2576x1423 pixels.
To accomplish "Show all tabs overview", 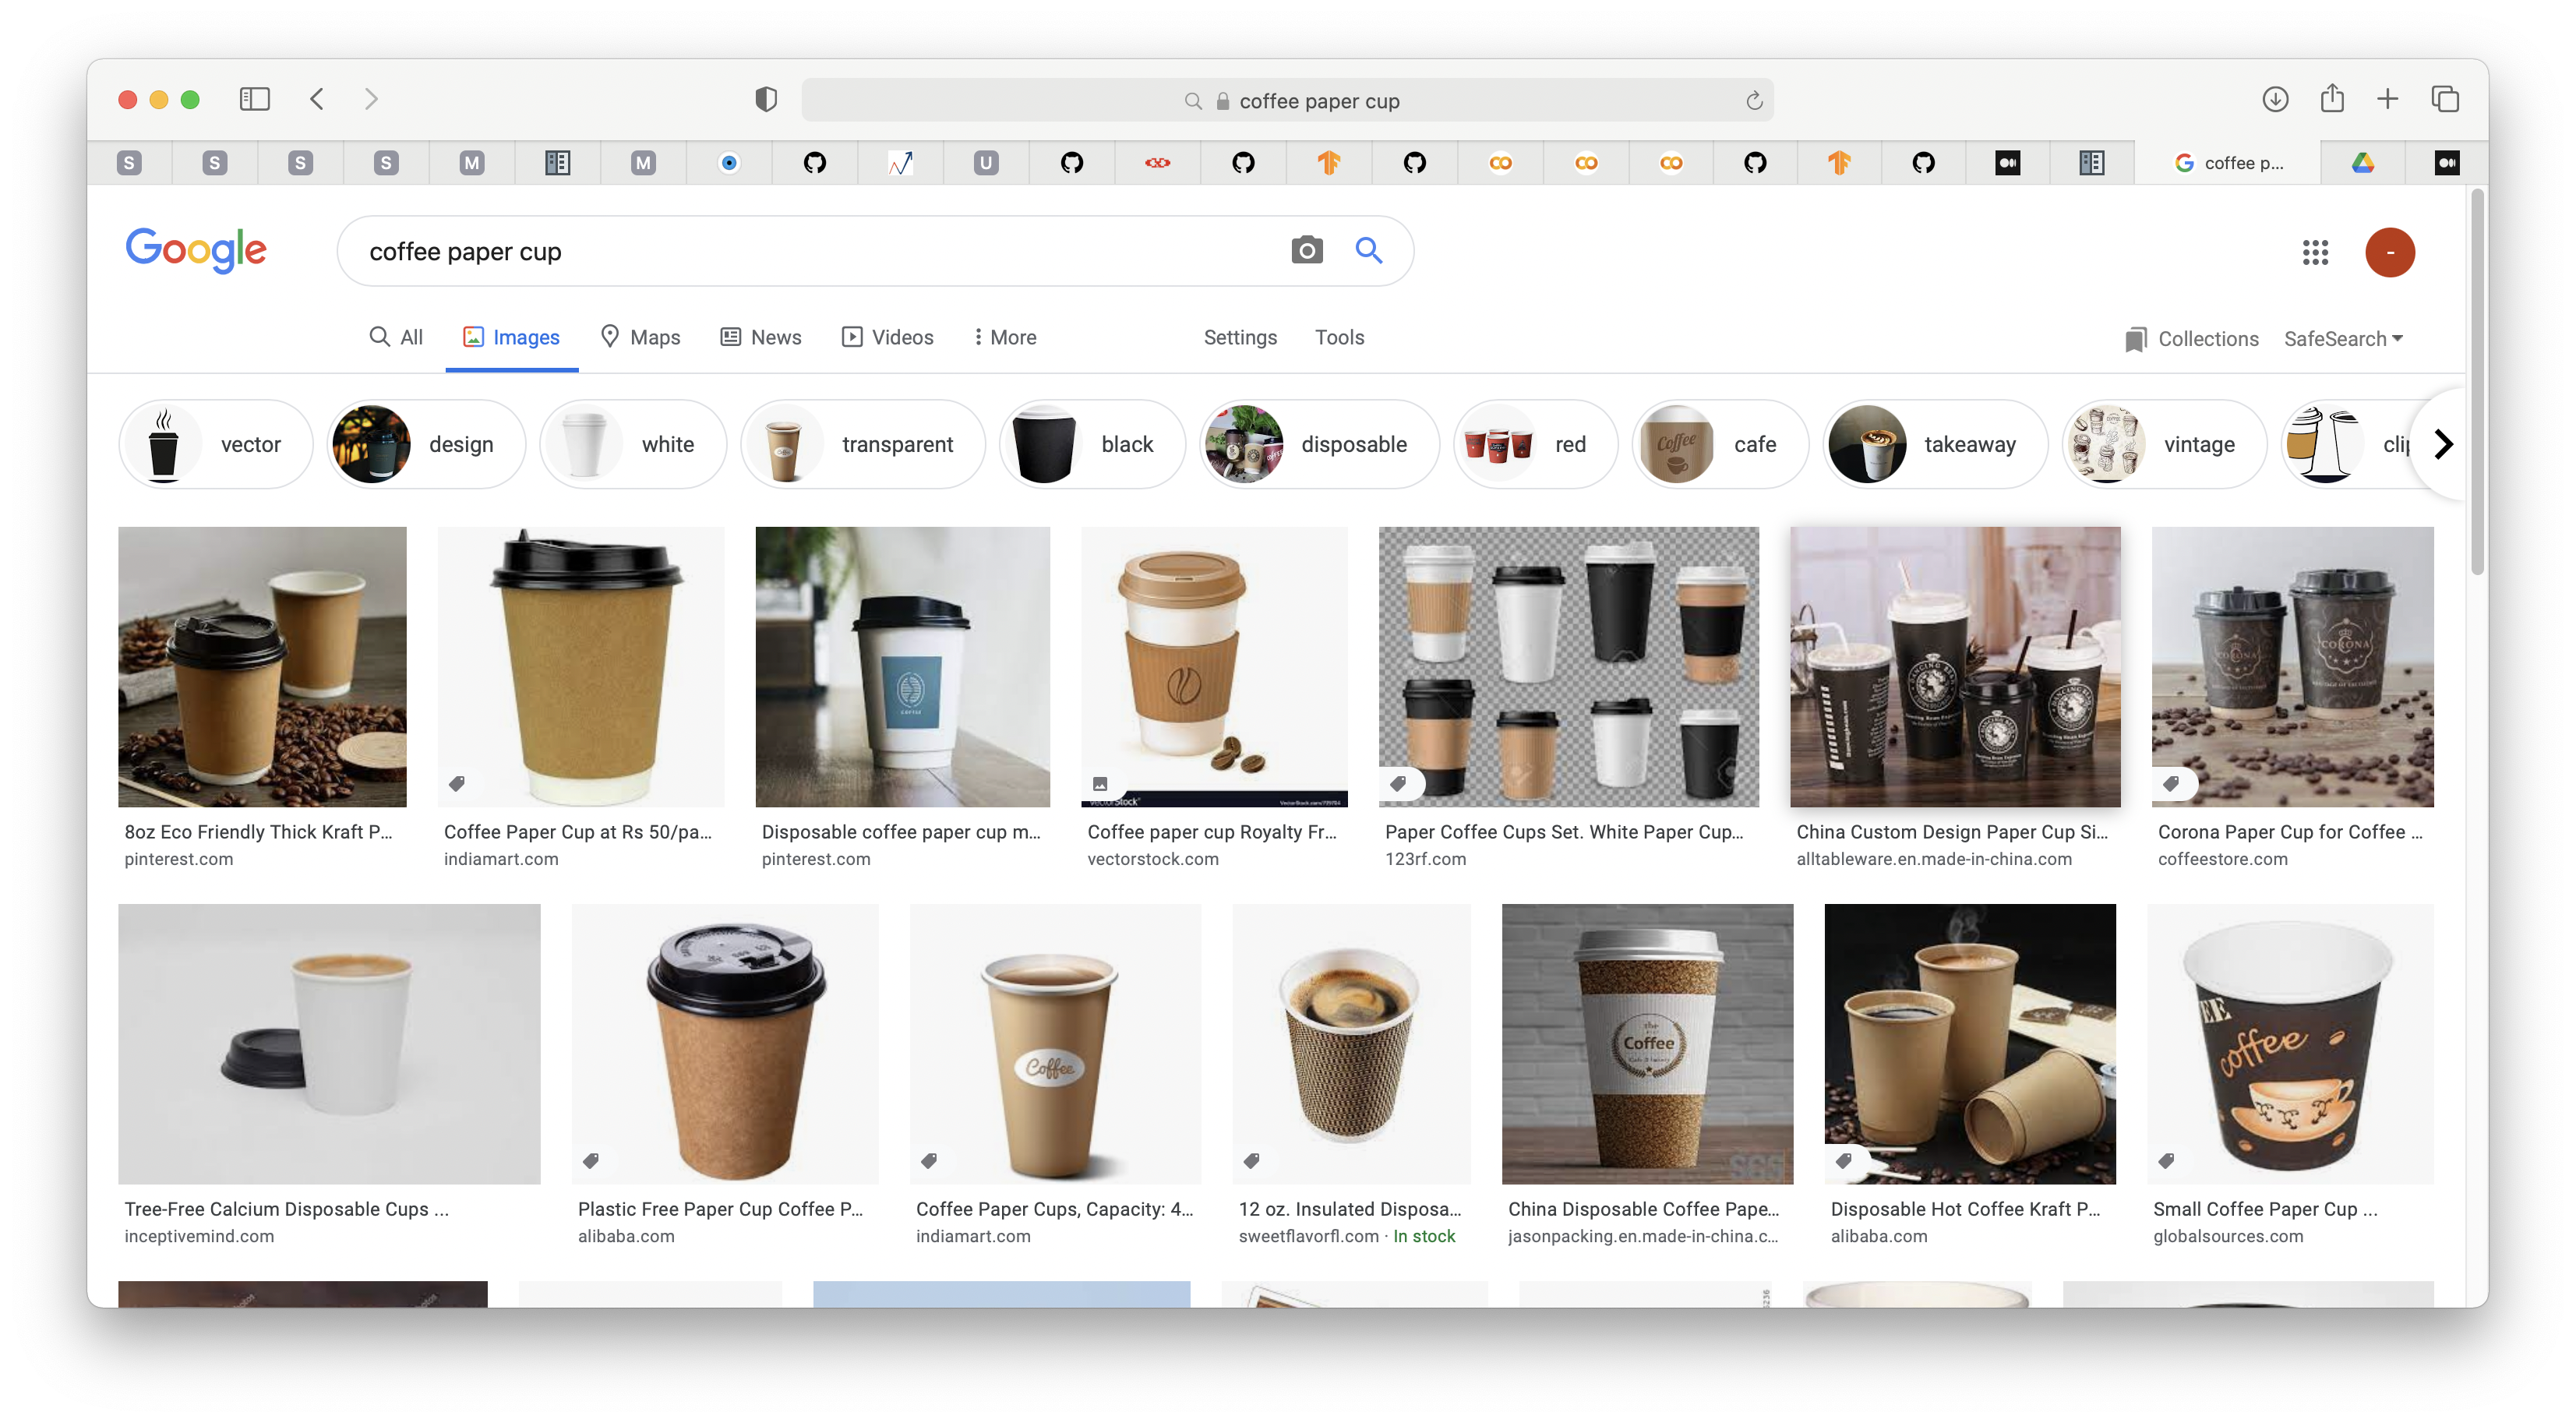I will click(2445, 99).
